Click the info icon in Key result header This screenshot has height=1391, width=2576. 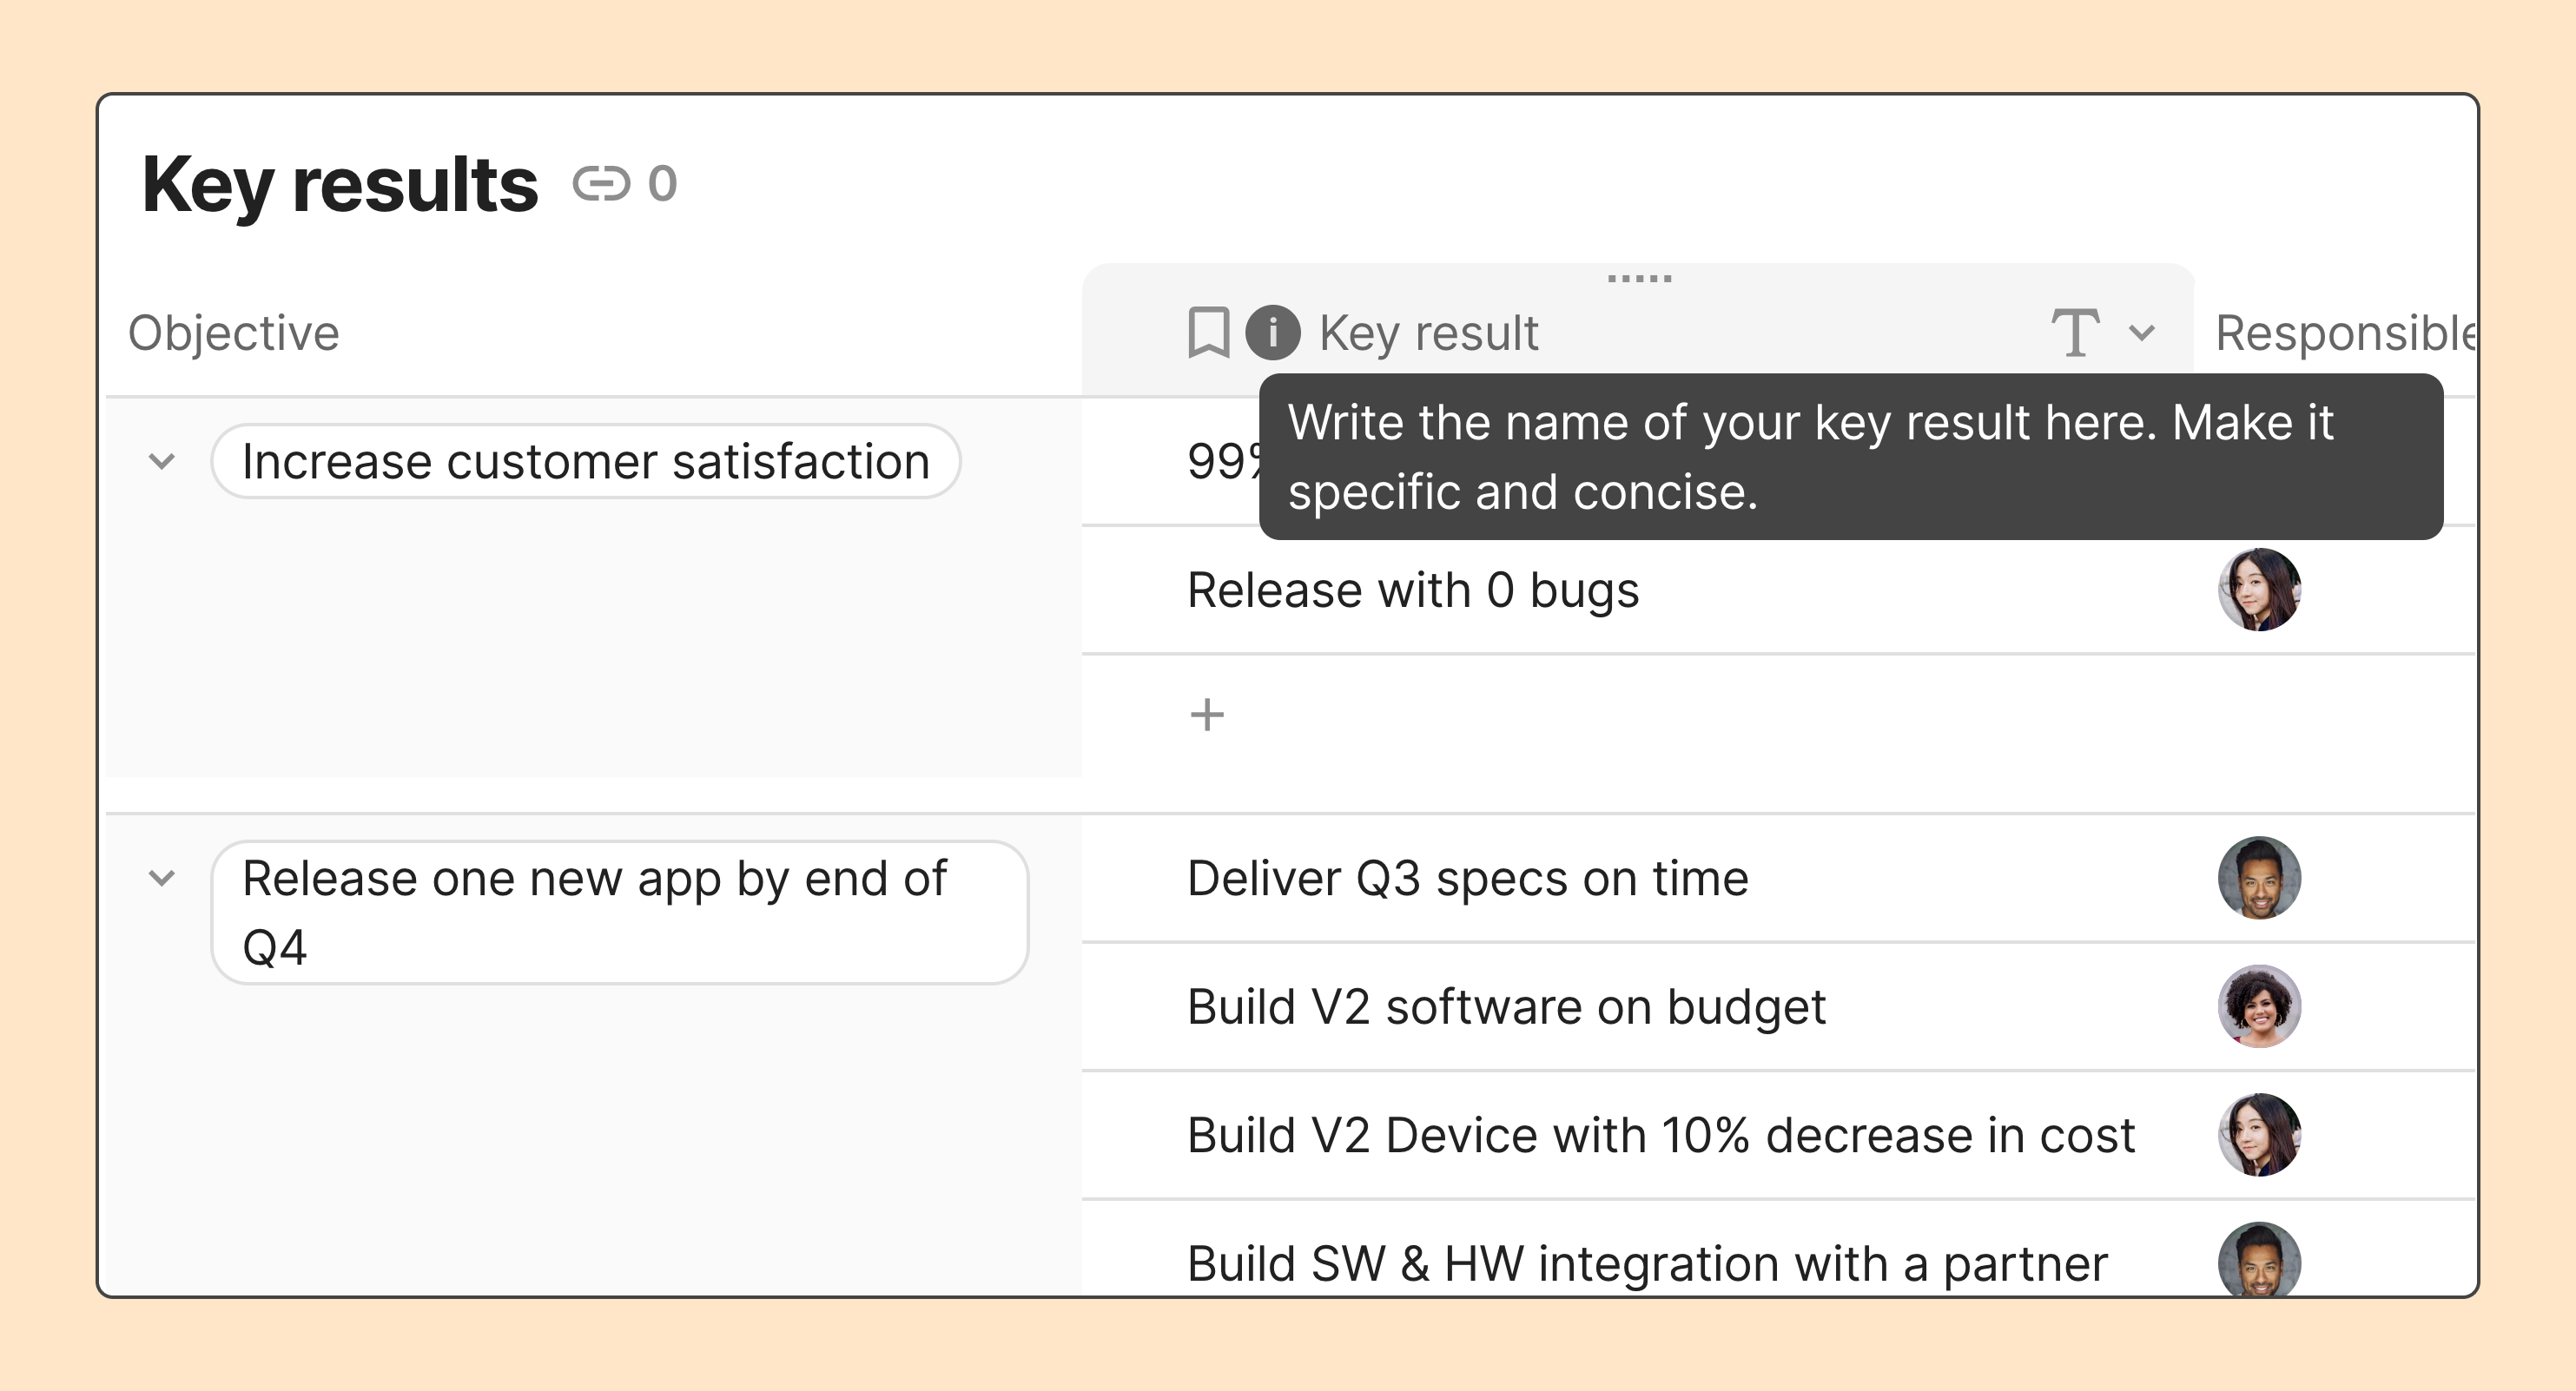click(1272, 332)
